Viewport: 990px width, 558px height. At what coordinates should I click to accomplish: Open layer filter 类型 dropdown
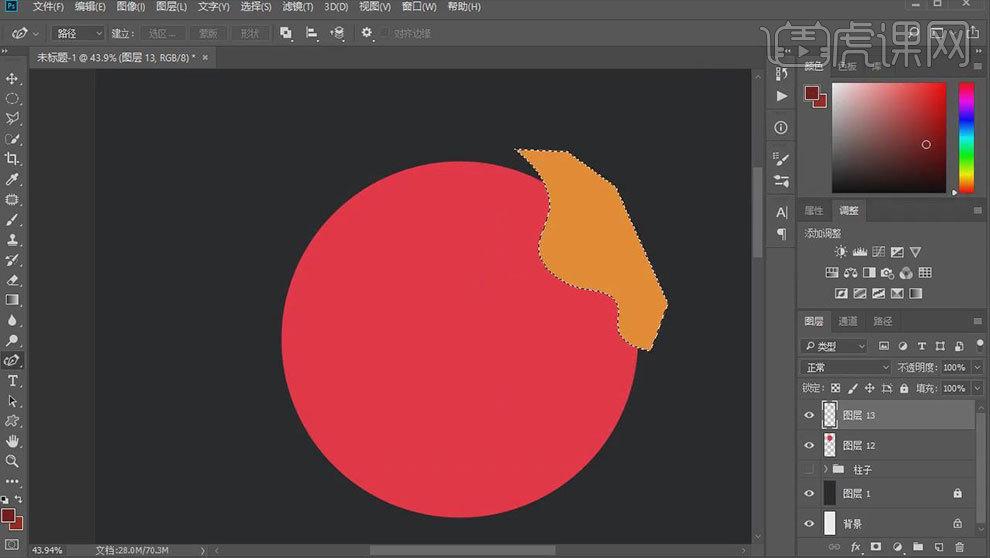(x=835, y=346)
